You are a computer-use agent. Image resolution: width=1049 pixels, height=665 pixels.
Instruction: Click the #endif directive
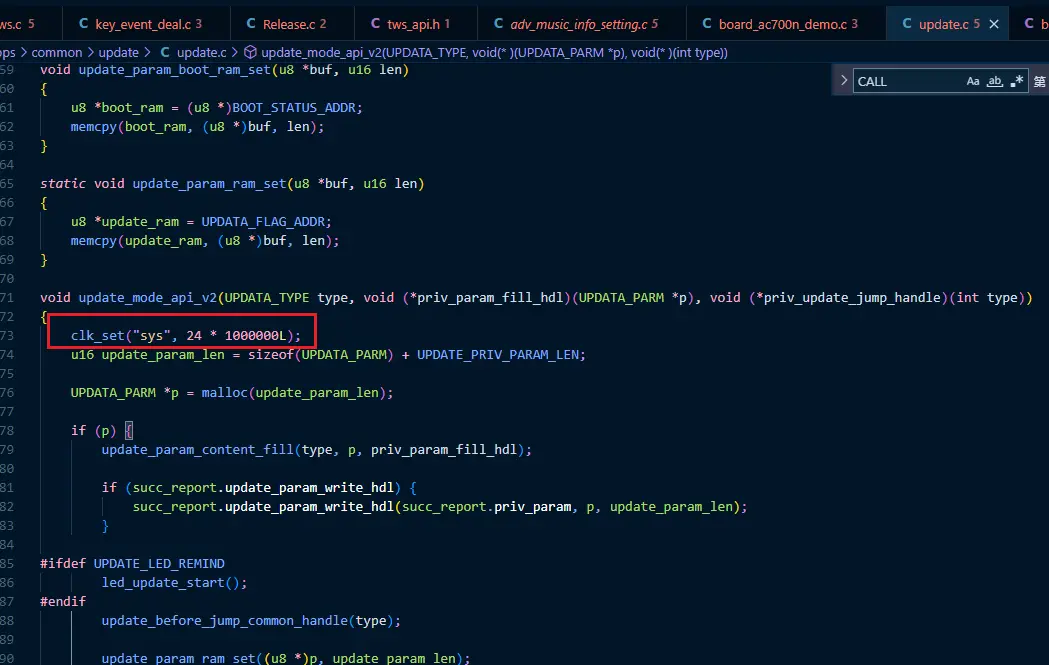63,601
